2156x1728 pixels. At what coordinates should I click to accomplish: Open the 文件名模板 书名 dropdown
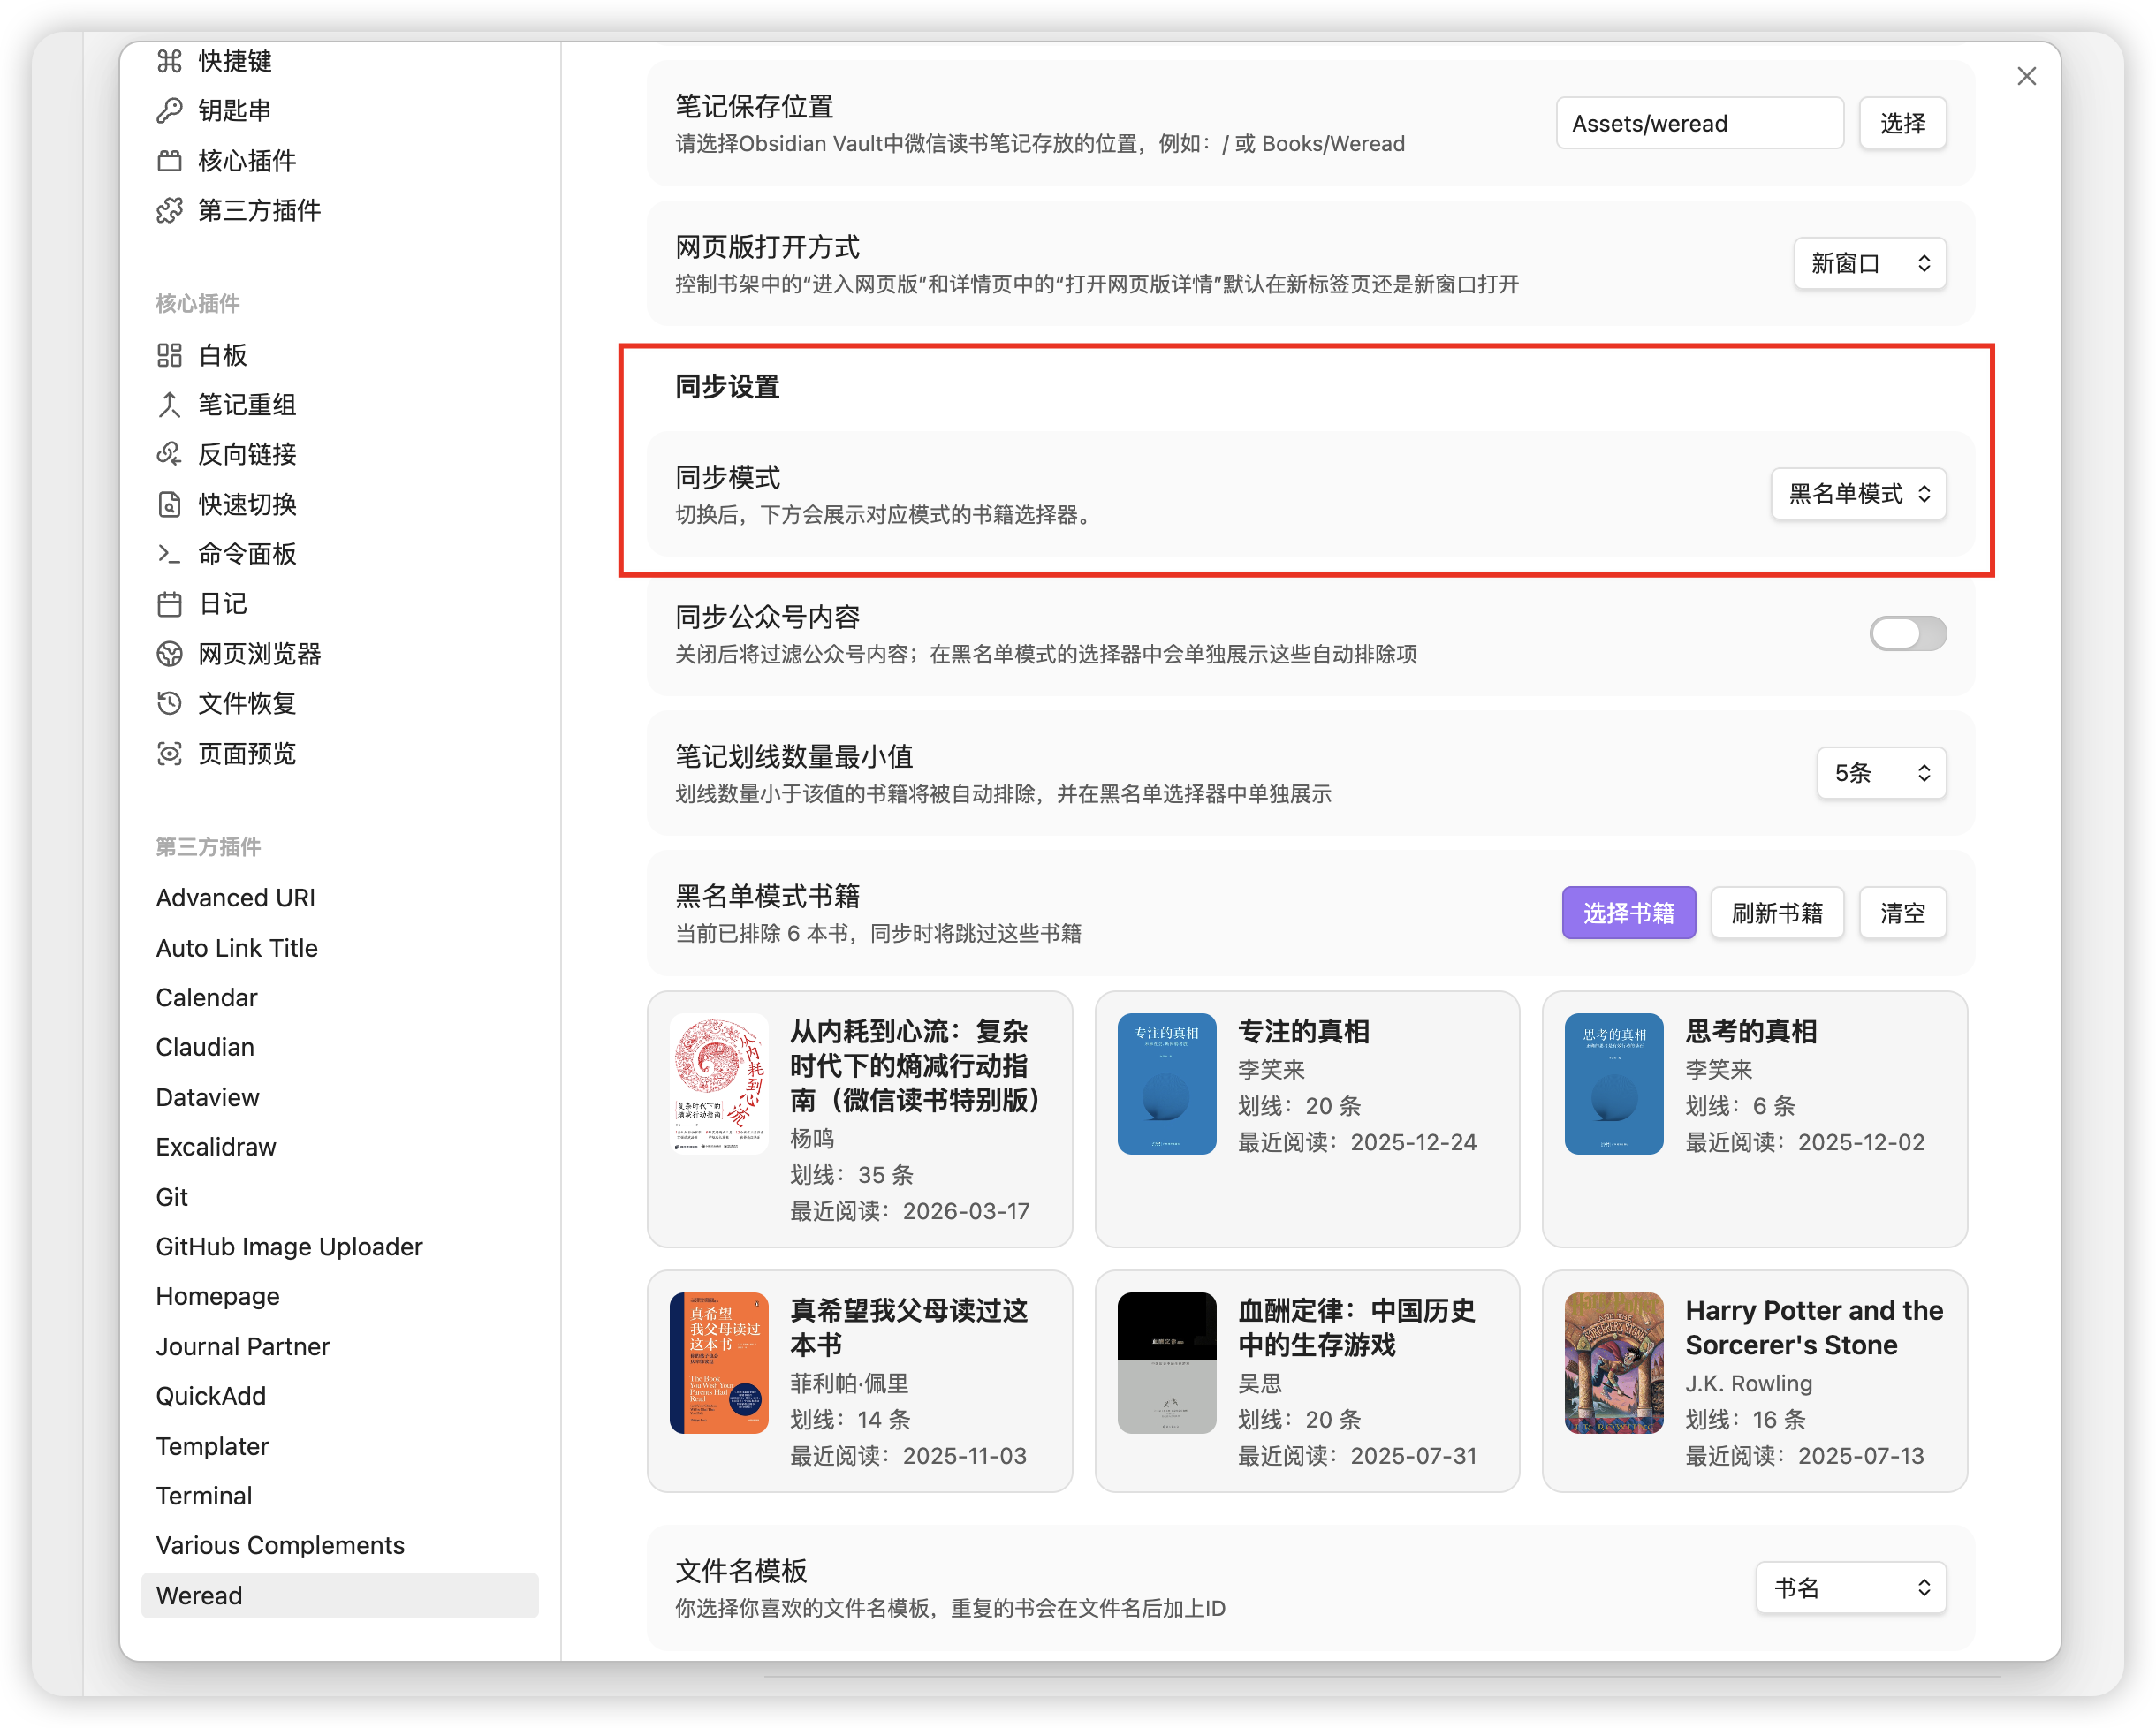pyautogui.click(x=1850, y=1587)
